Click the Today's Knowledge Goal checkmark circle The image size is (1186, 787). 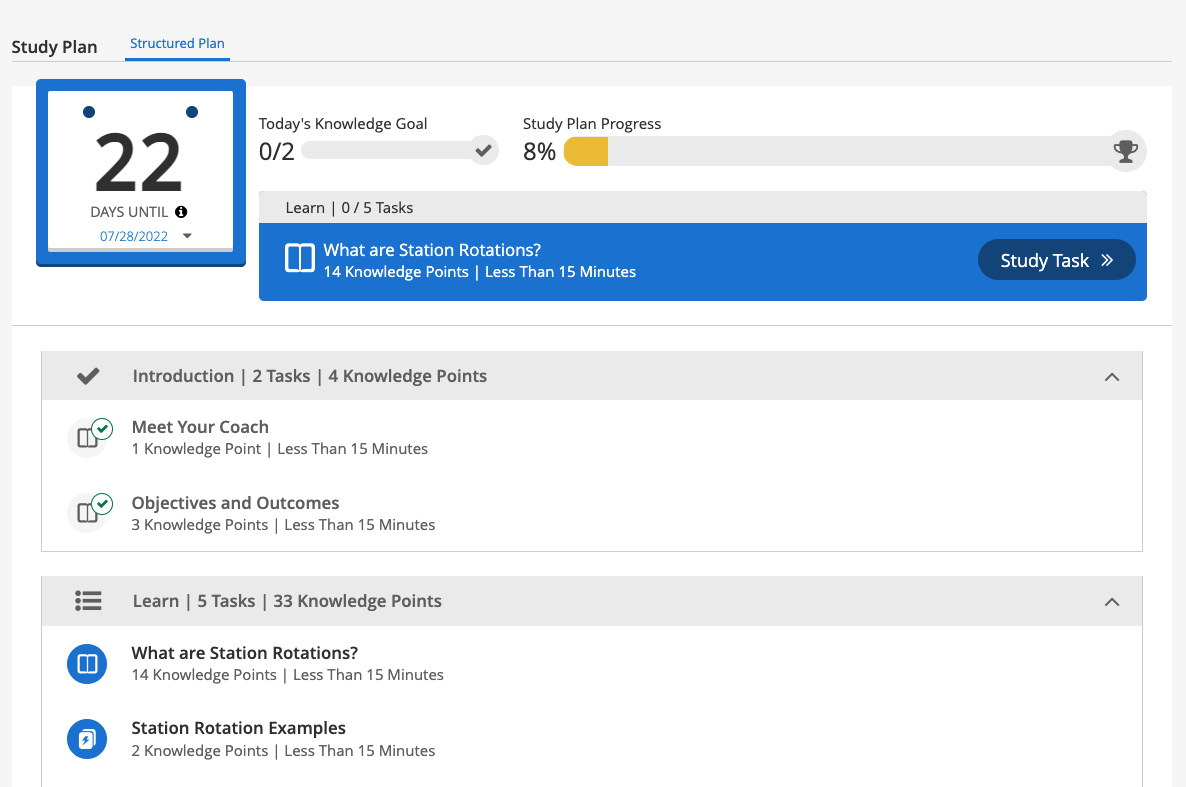(x=484, y=151)
